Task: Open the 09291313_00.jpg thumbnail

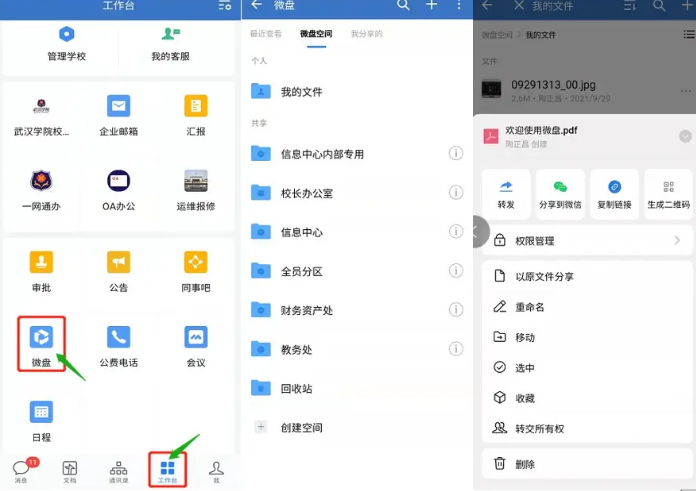Action: tap(491, 90)
